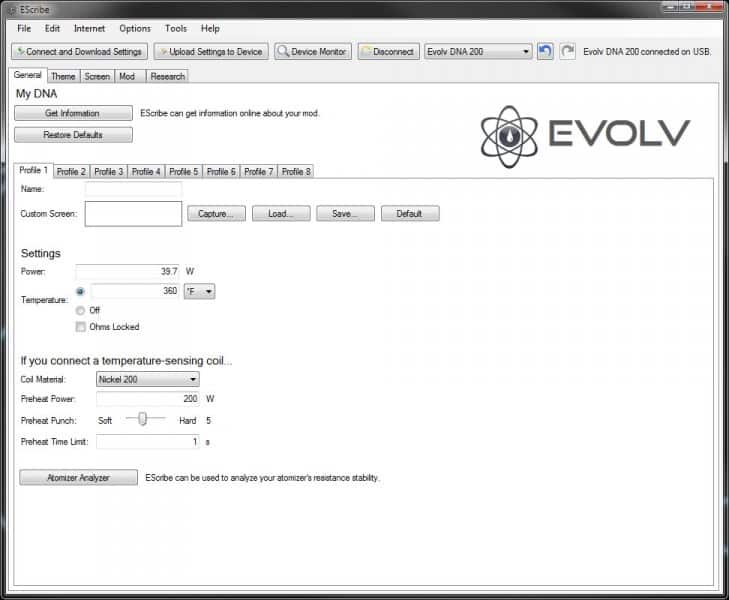Open the Help menu
The width and height of the screenshot is (729, 600).
coord(210,28)
